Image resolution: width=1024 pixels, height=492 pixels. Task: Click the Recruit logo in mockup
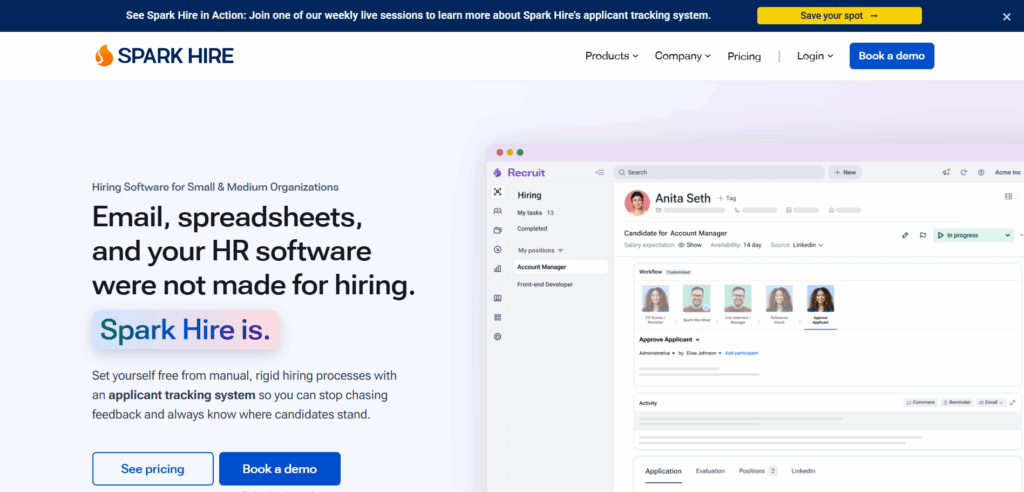519,172
